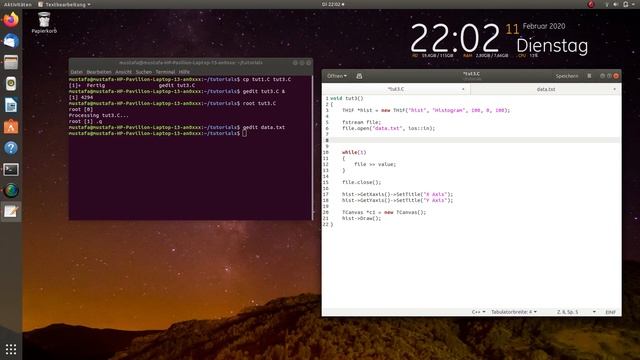The height and width of the screenshot is (360, 640).
Task: Open Hilfe menu in terminal
Action: tap(184, 72)
